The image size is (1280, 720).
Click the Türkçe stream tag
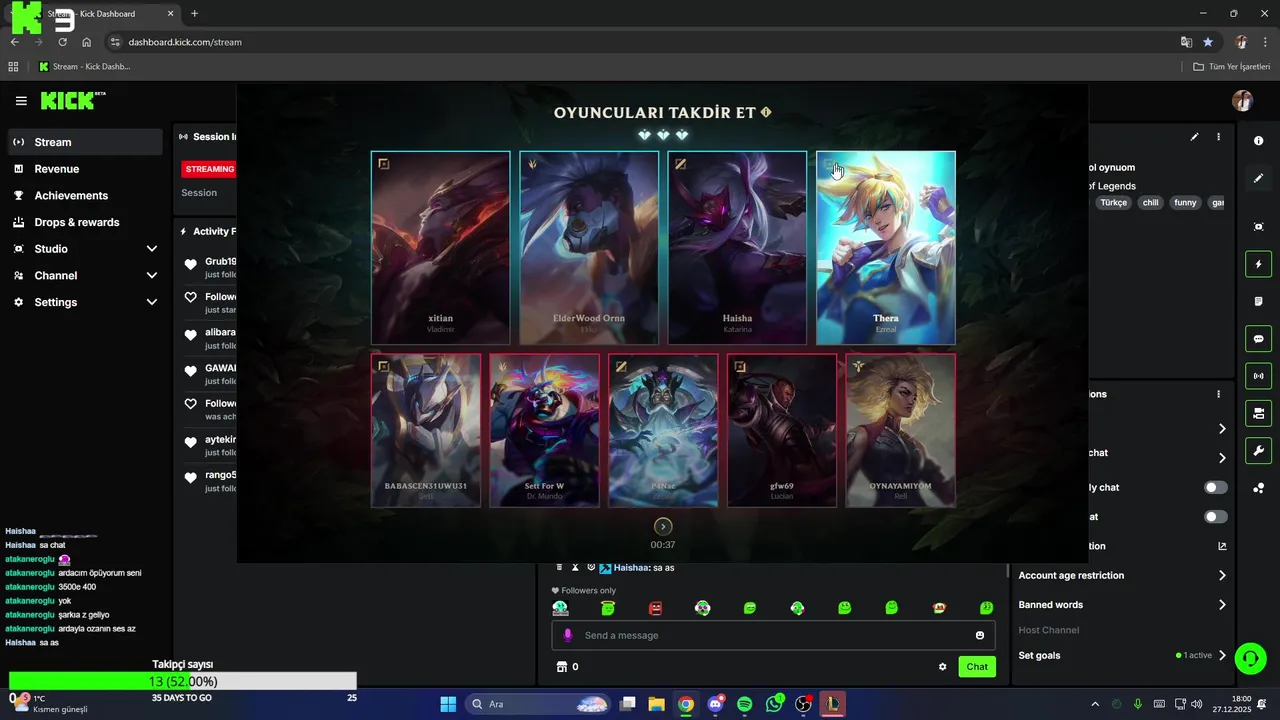pos(1113,202)
